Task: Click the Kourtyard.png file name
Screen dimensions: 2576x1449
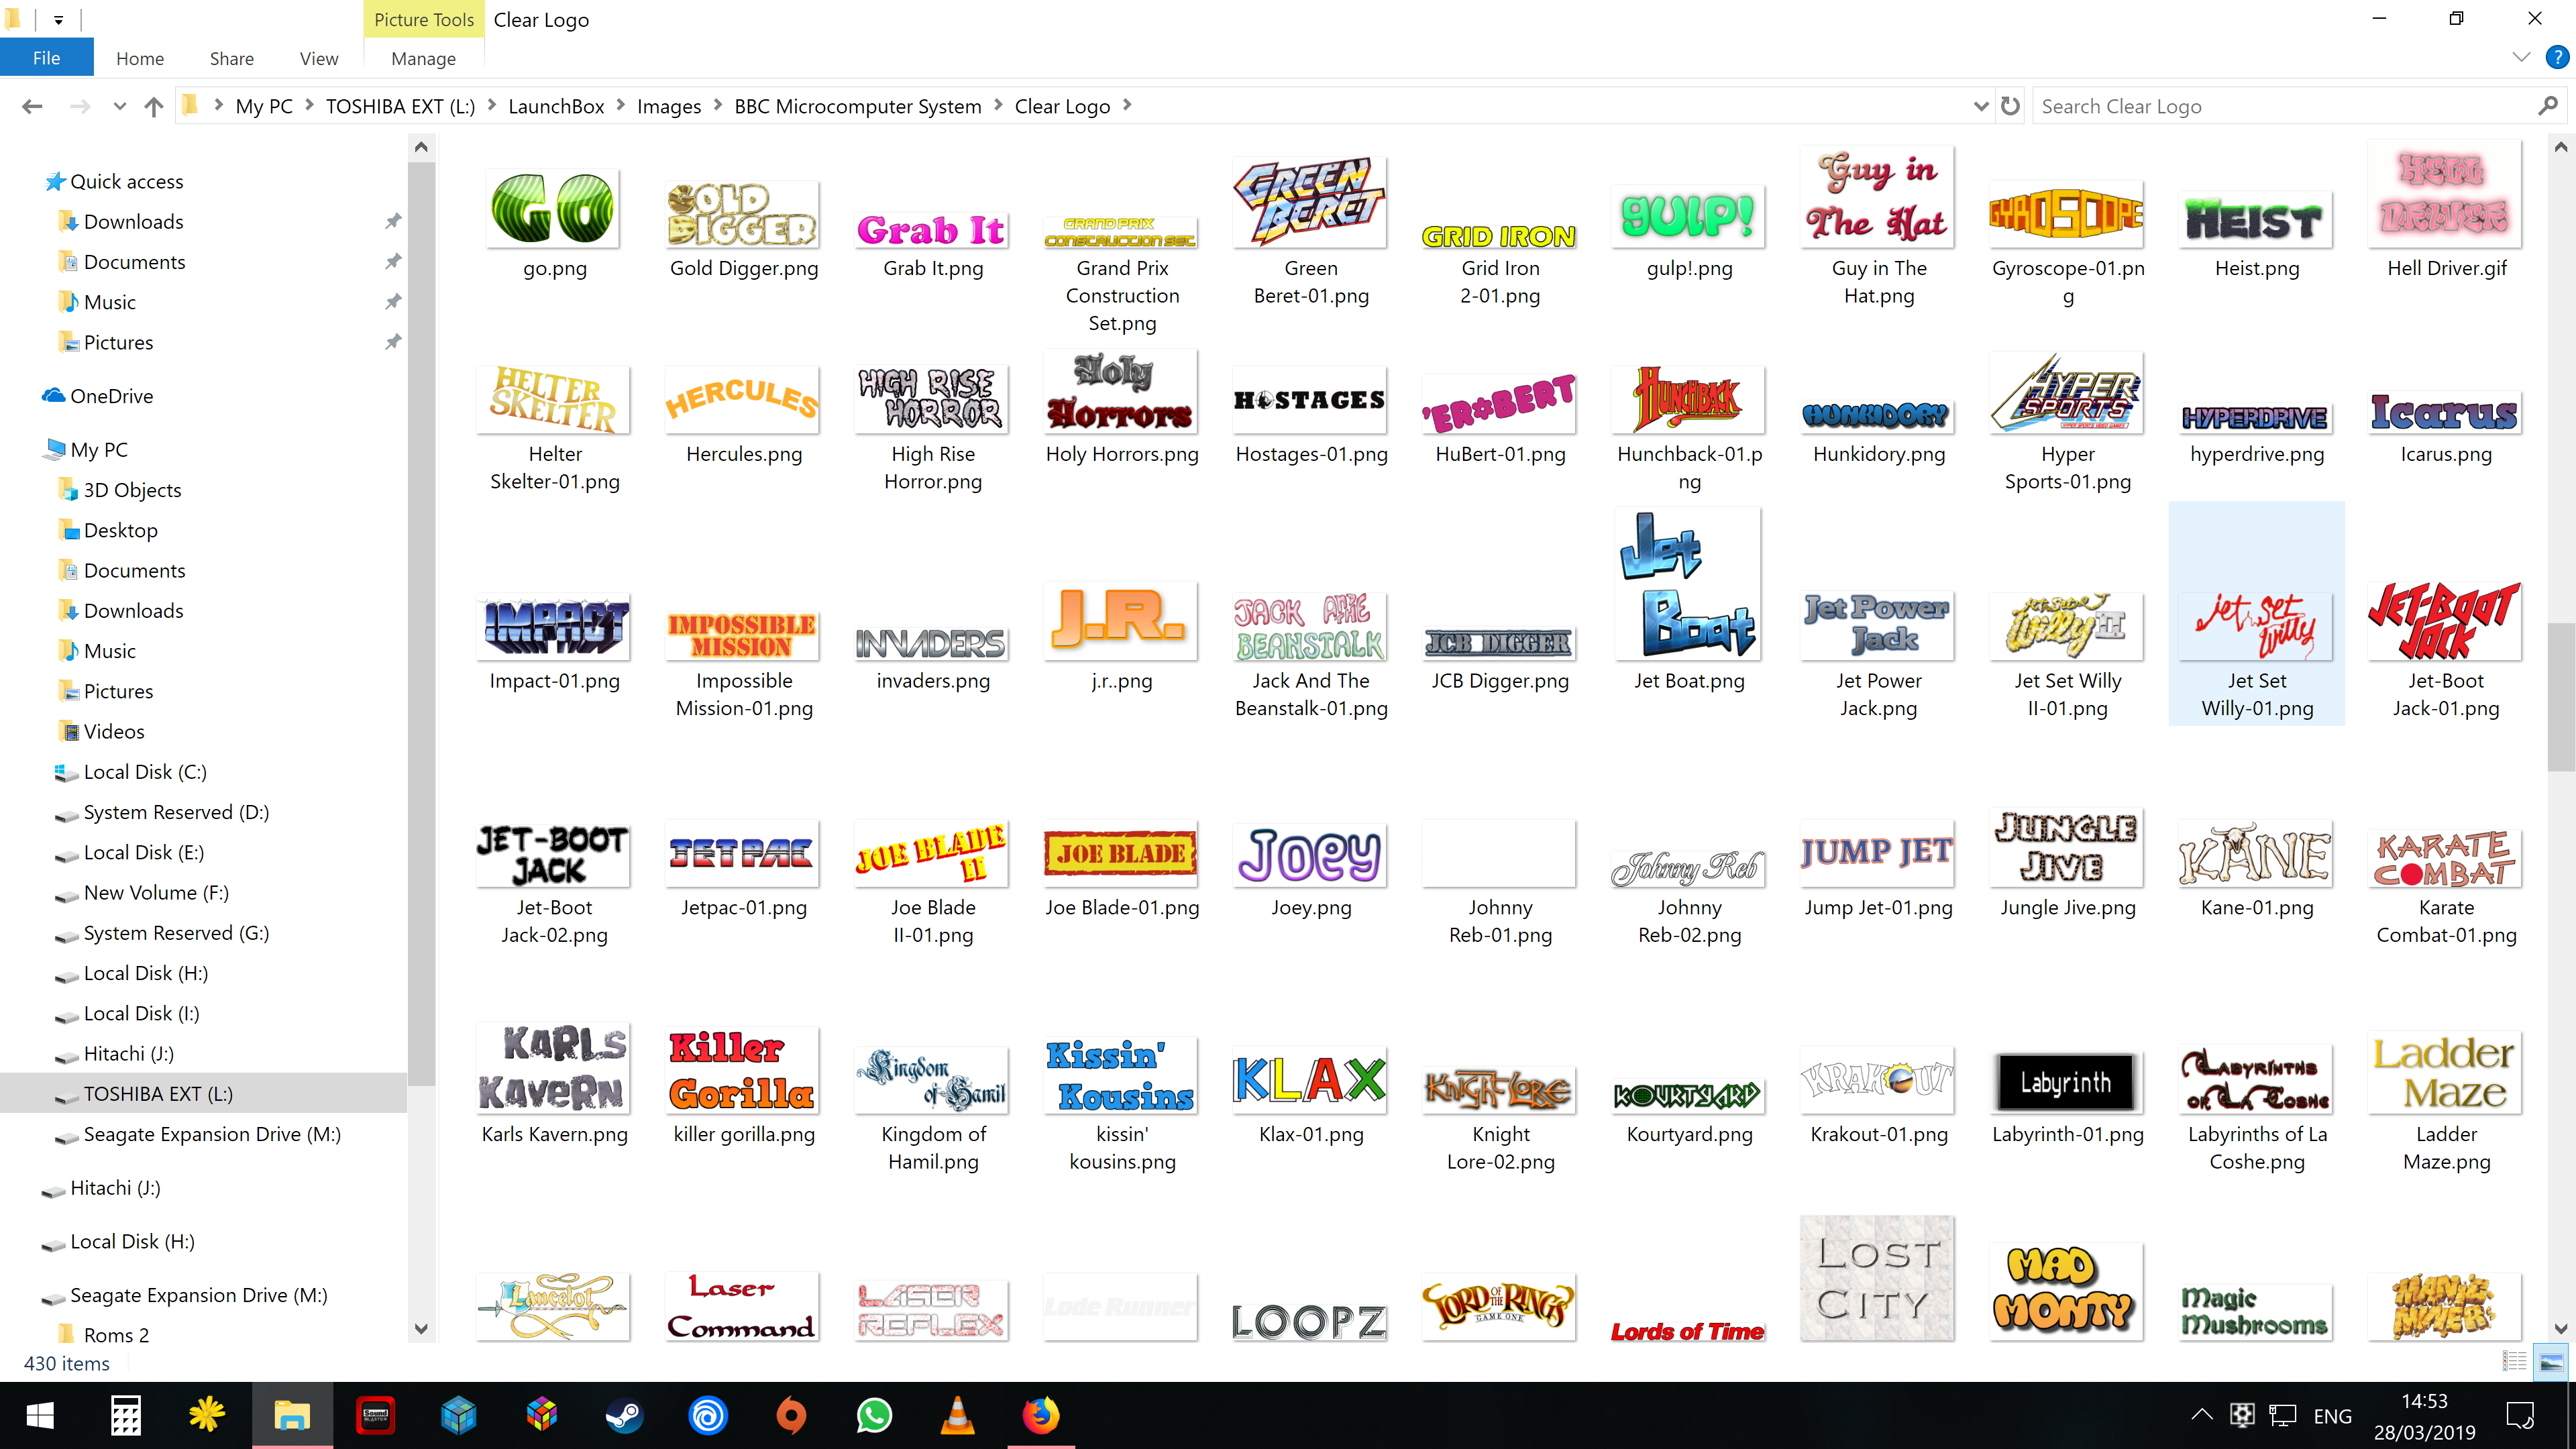Action: click(x=1689, y=1135)
